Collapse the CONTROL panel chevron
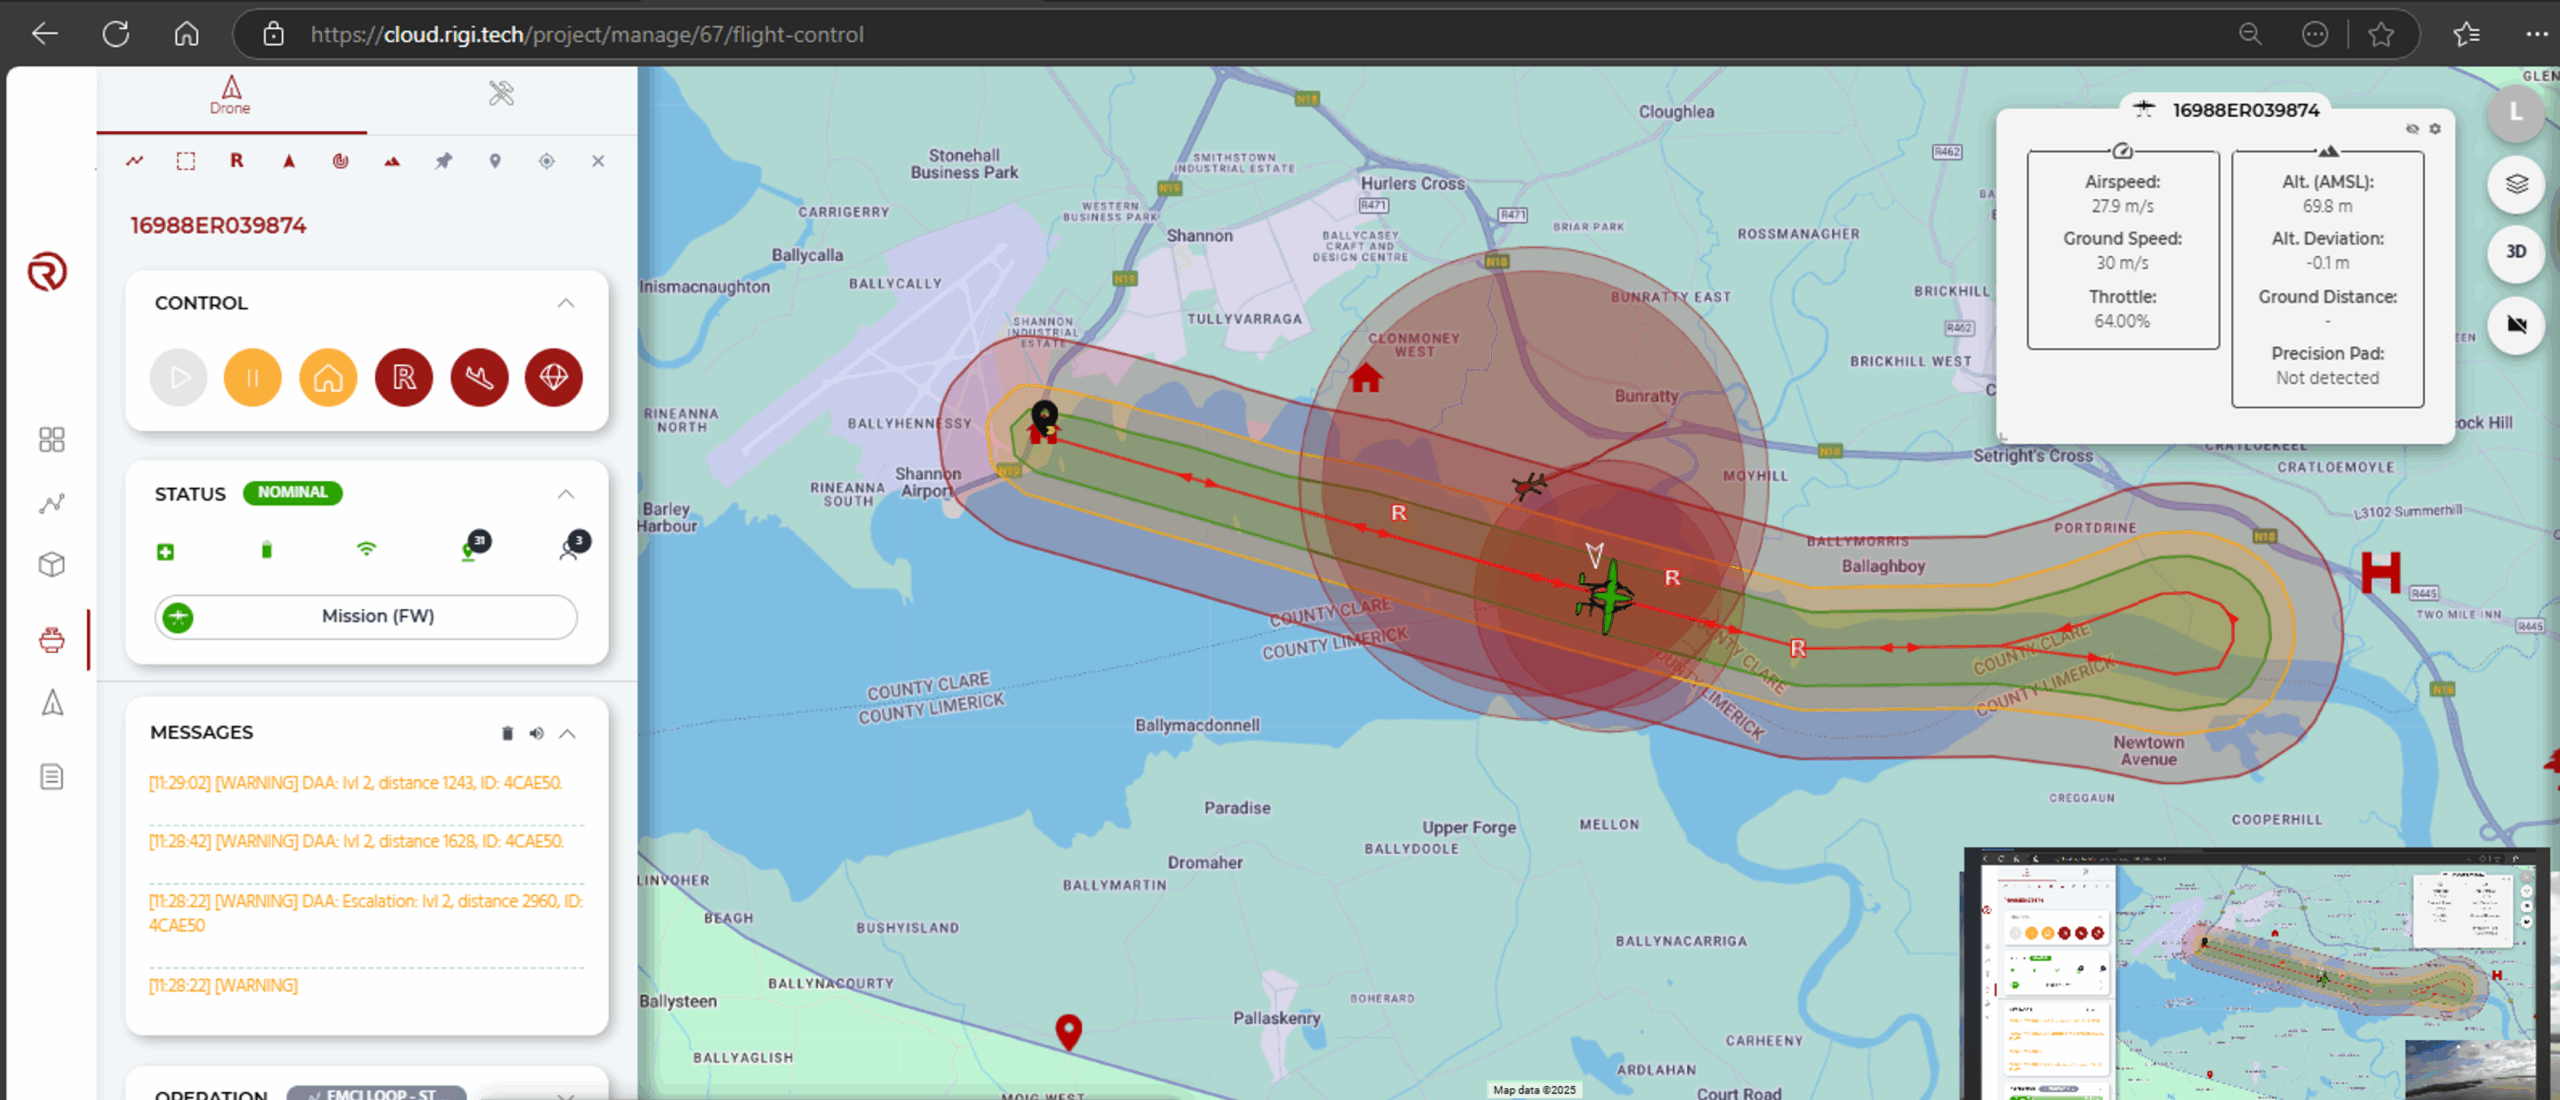Image resolution: width=2560 pixels, height=1100 pixels. [x=566, y=303]
